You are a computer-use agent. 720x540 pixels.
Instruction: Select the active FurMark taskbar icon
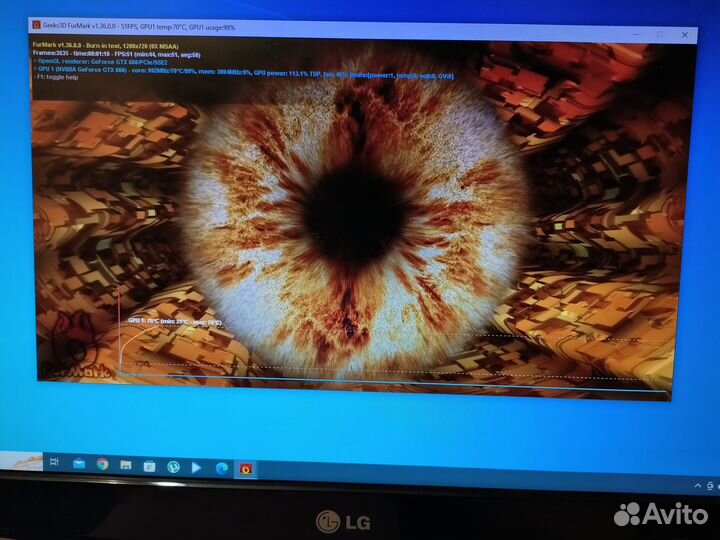point(245,468)
